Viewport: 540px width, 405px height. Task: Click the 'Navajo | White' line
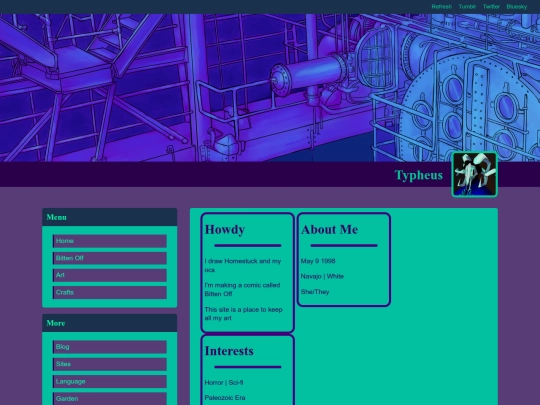click(x=322, y=276)
